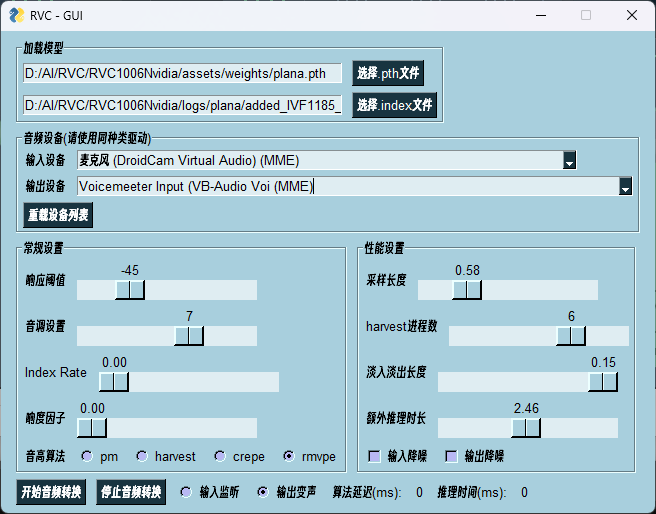This screenshot has height=514, width=656.
Task: Focus the .index file path field
Action: tap(182, 105)
